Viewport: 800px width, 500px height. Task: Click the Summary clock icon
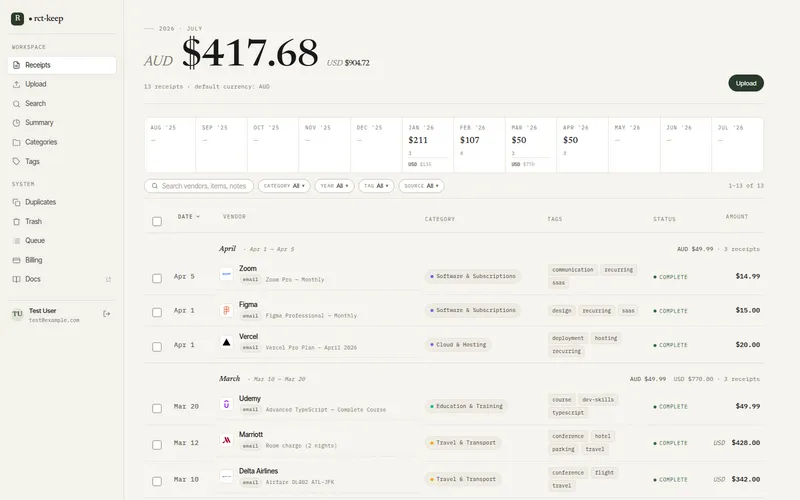(x=16, y=123)
